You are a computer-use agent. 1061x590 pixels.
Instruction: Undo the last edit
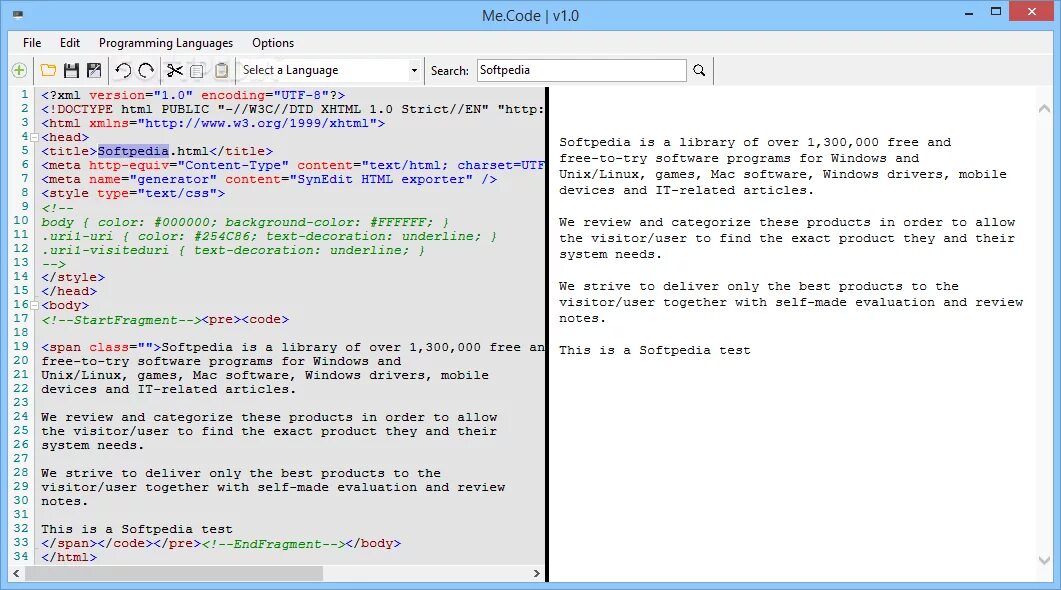[x=123, y=70]
